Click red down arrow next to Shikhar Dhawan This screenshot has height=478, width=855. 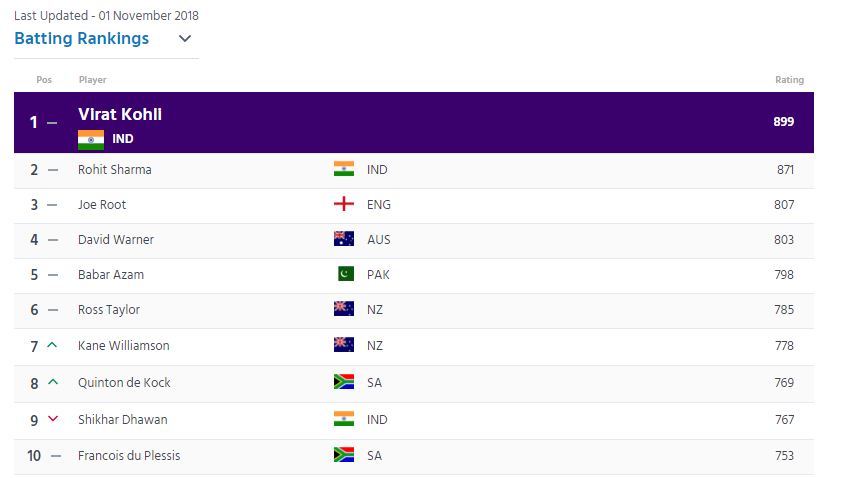pos(53,419)
